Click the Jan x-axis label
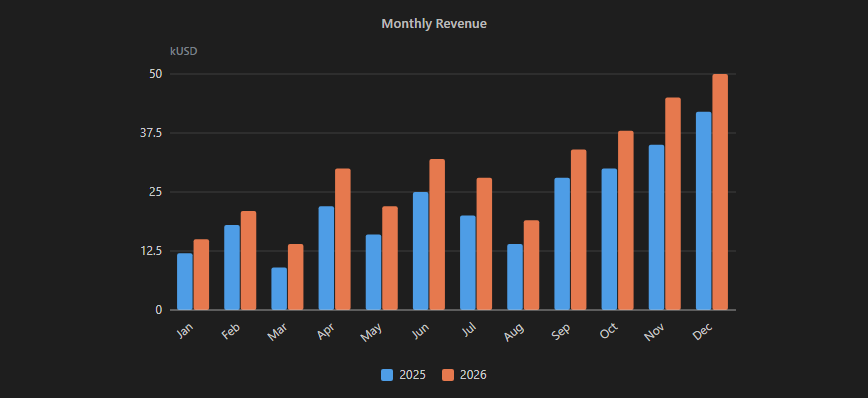The height and width of the screenshot is (398, 868). 185,330
